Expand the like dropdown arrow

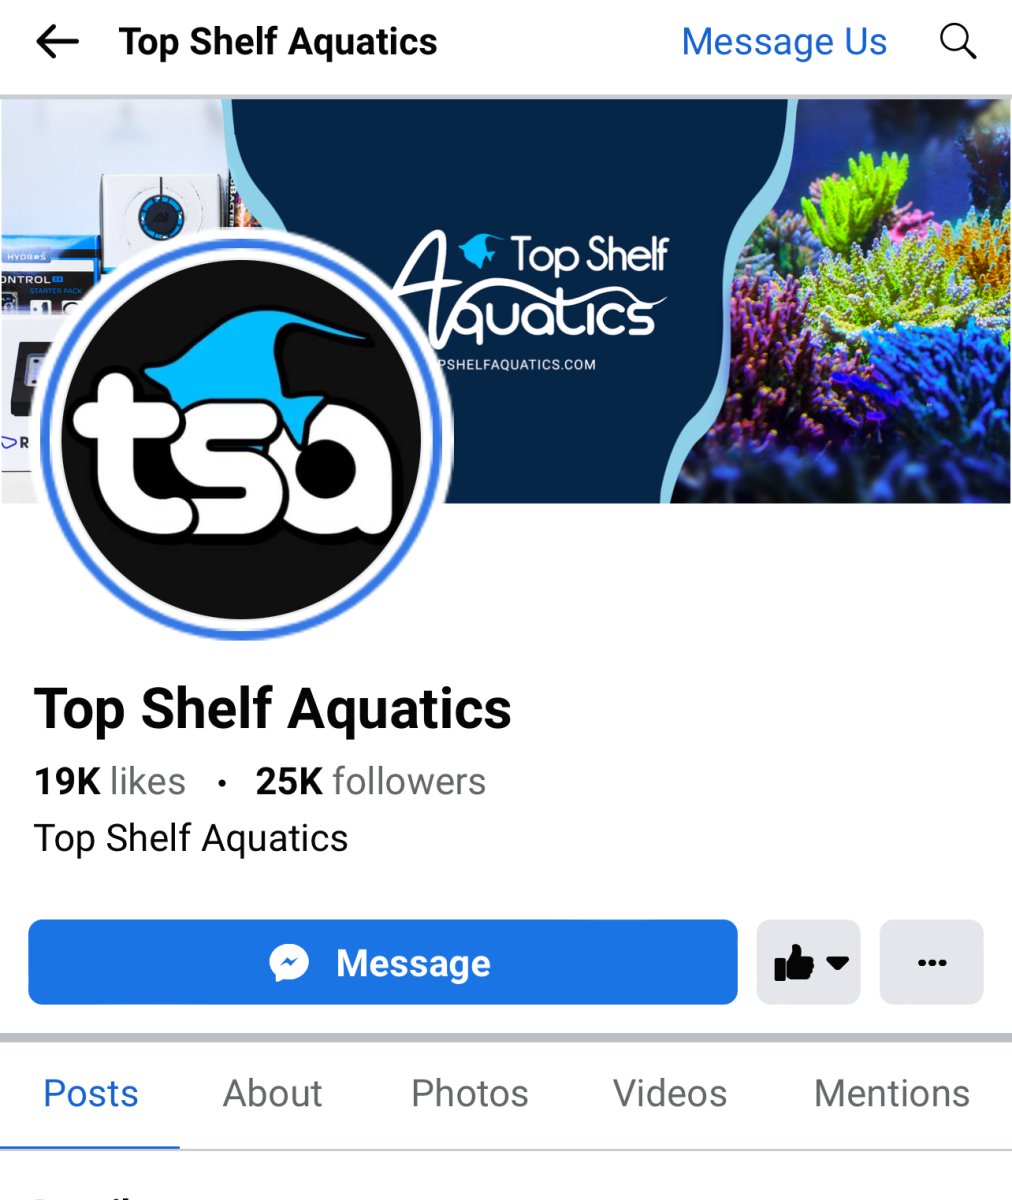click(x=838, y=963)
